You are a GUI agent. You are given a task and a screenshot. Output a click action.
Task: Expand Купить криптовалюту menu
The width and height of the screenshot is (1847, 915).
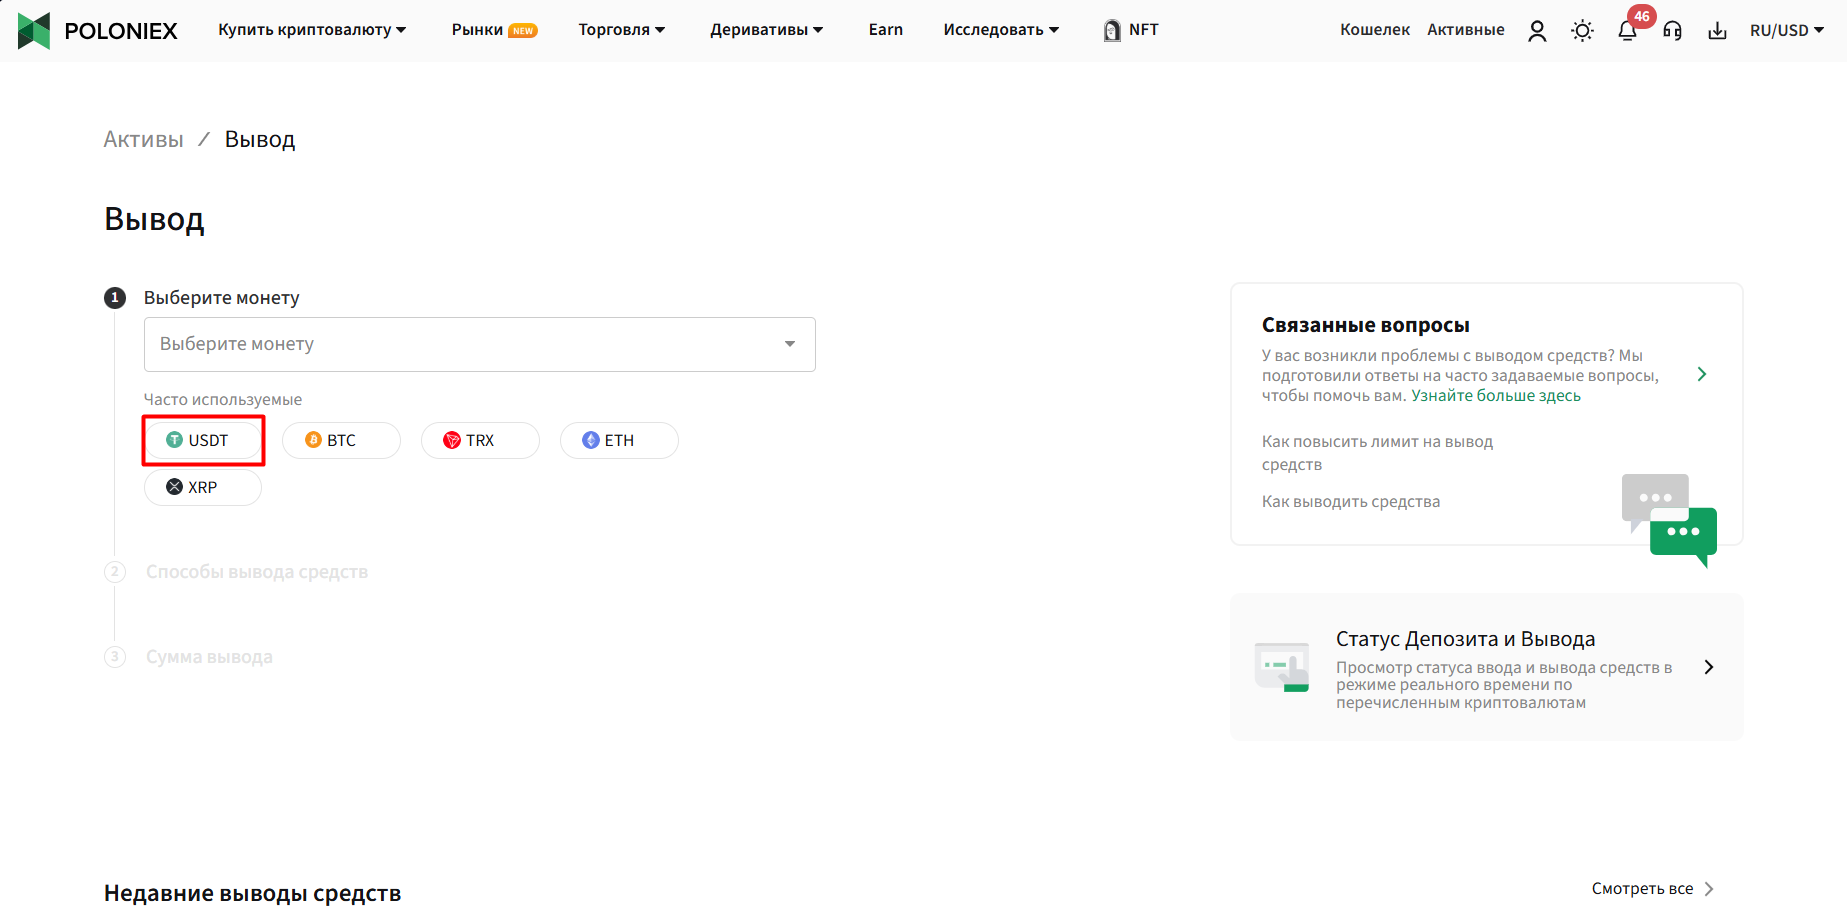(x=312, y=30)
